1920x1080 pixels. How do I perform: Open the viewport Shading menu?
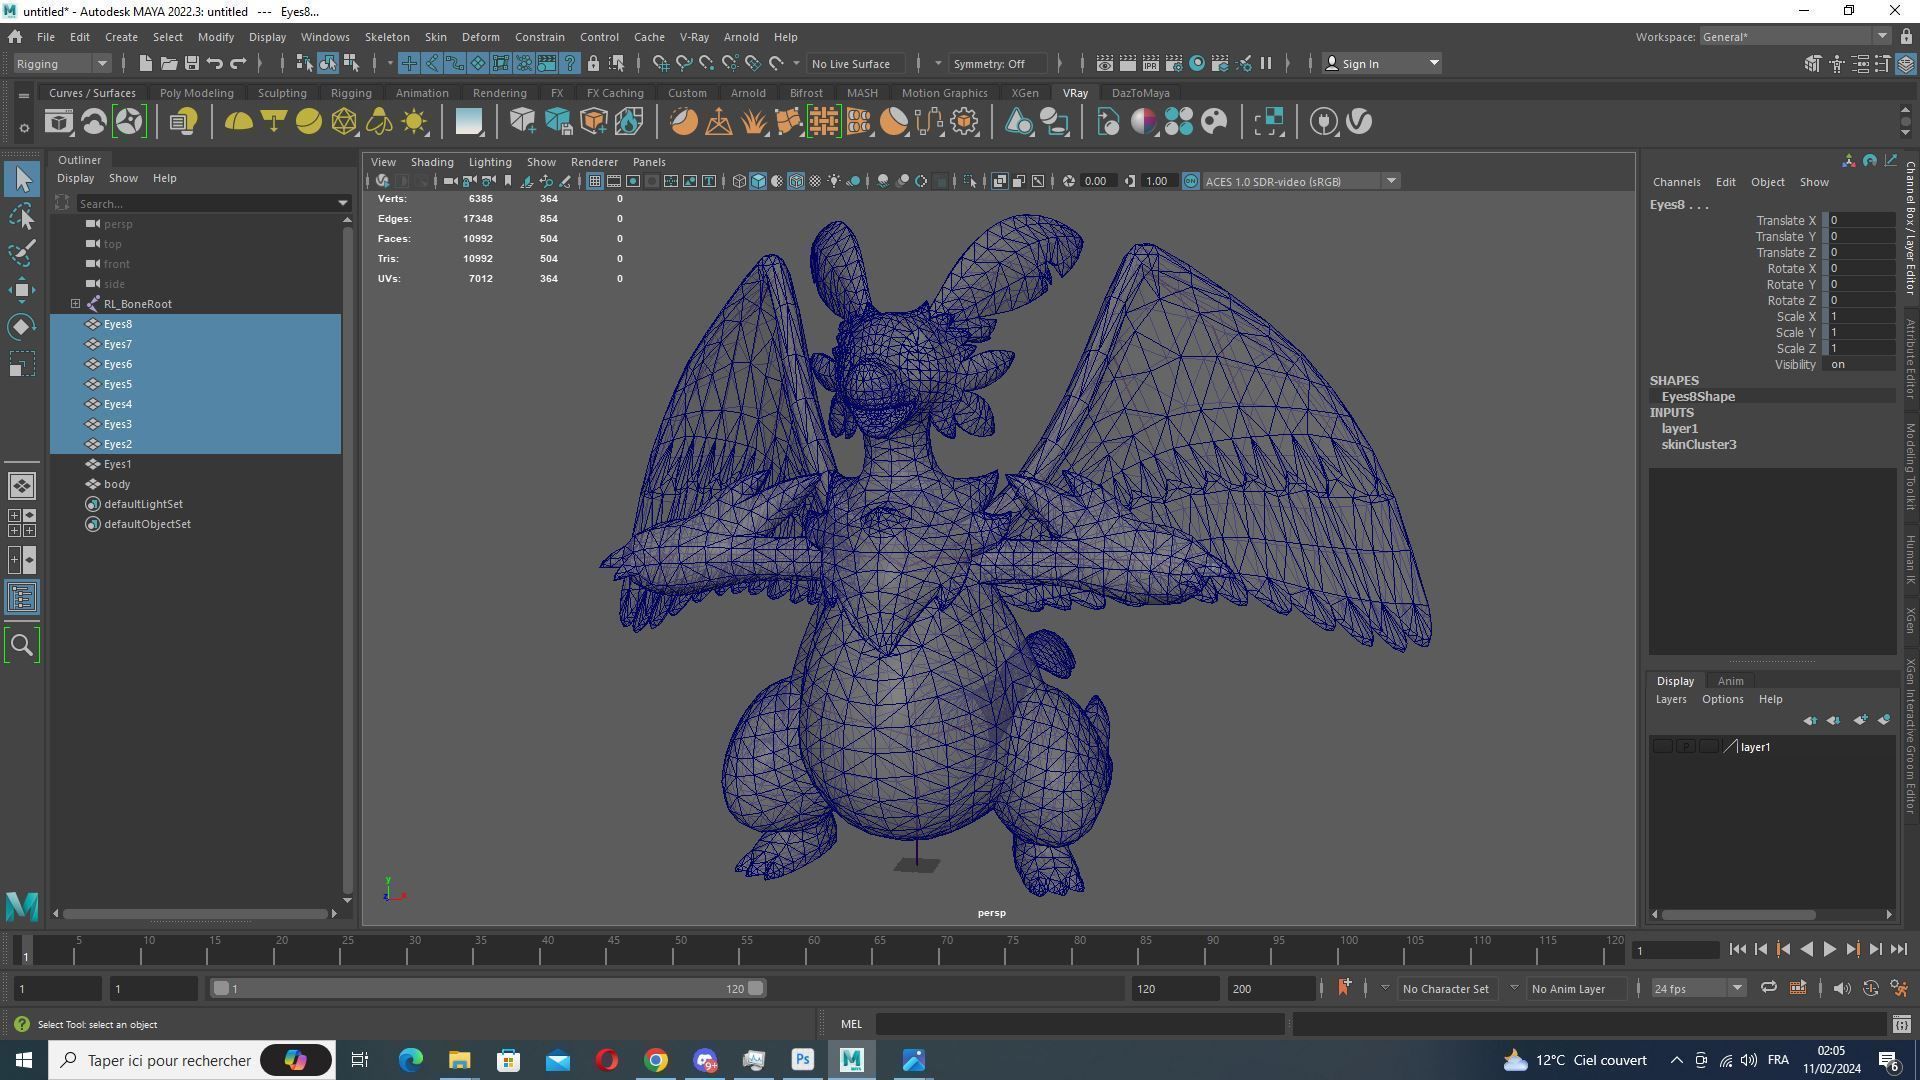(x=432, y=162)
